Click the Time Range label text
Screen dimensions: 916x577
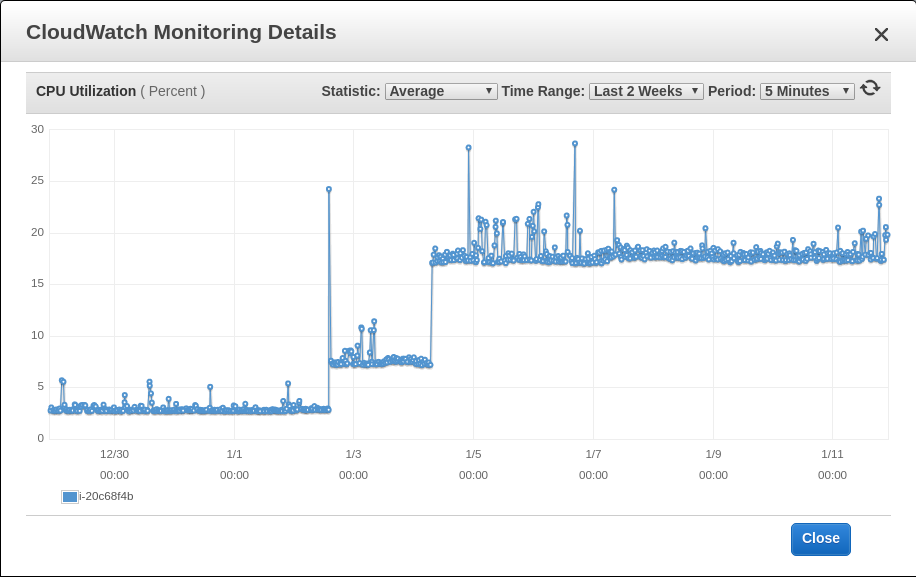coord(543,91)
